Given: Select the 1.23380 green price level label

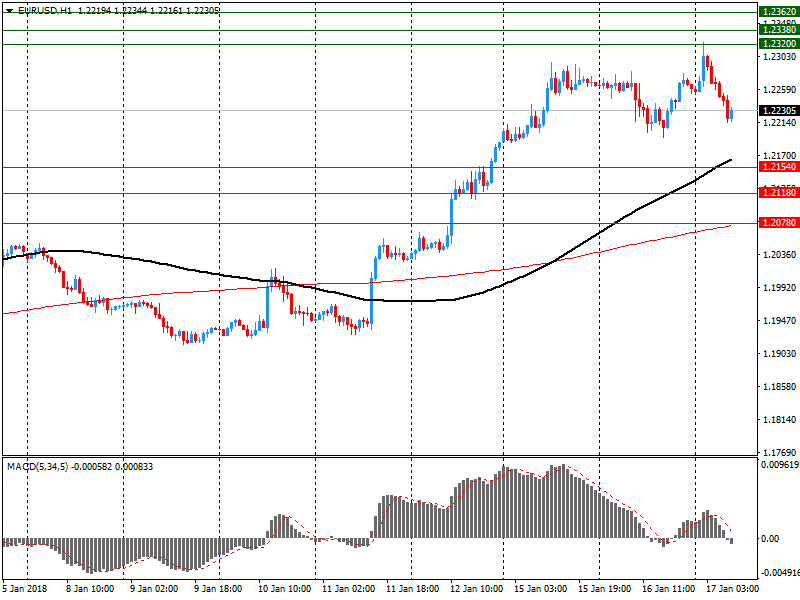Looking at the screenshot, I should [779, 30].
